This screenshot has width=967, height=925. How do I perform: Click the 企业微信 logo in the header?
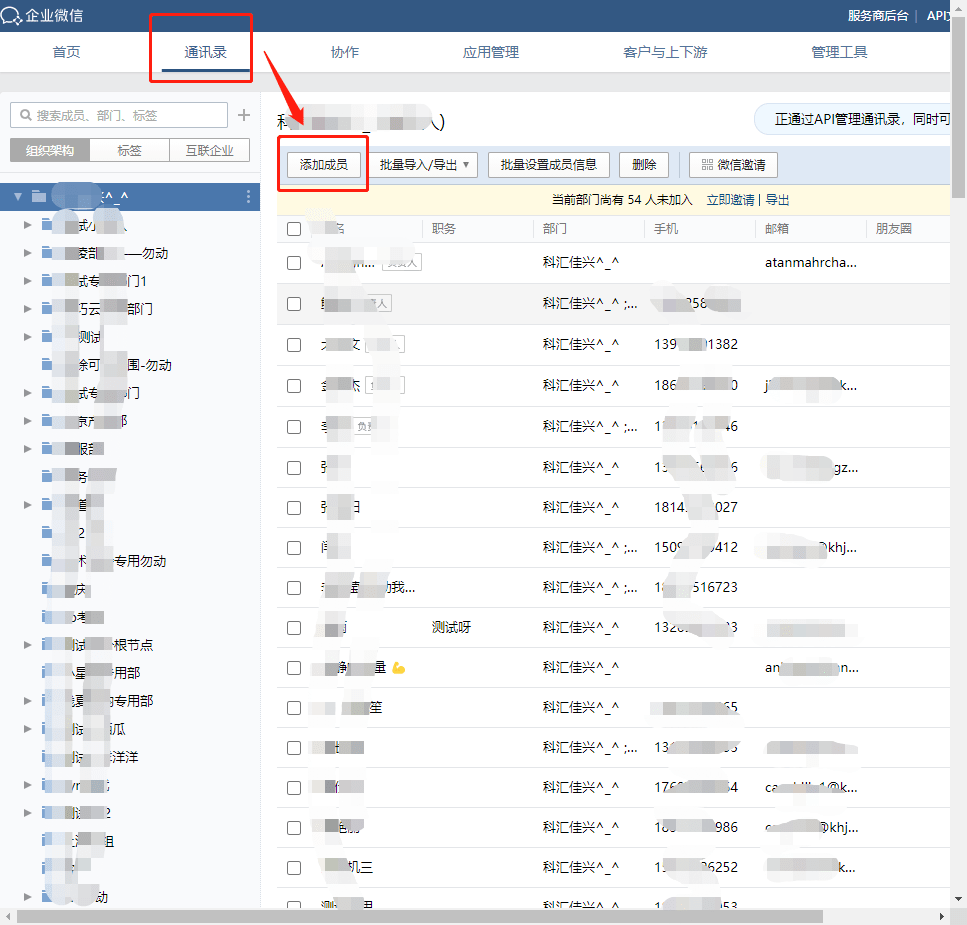click(x=12, y=15)
